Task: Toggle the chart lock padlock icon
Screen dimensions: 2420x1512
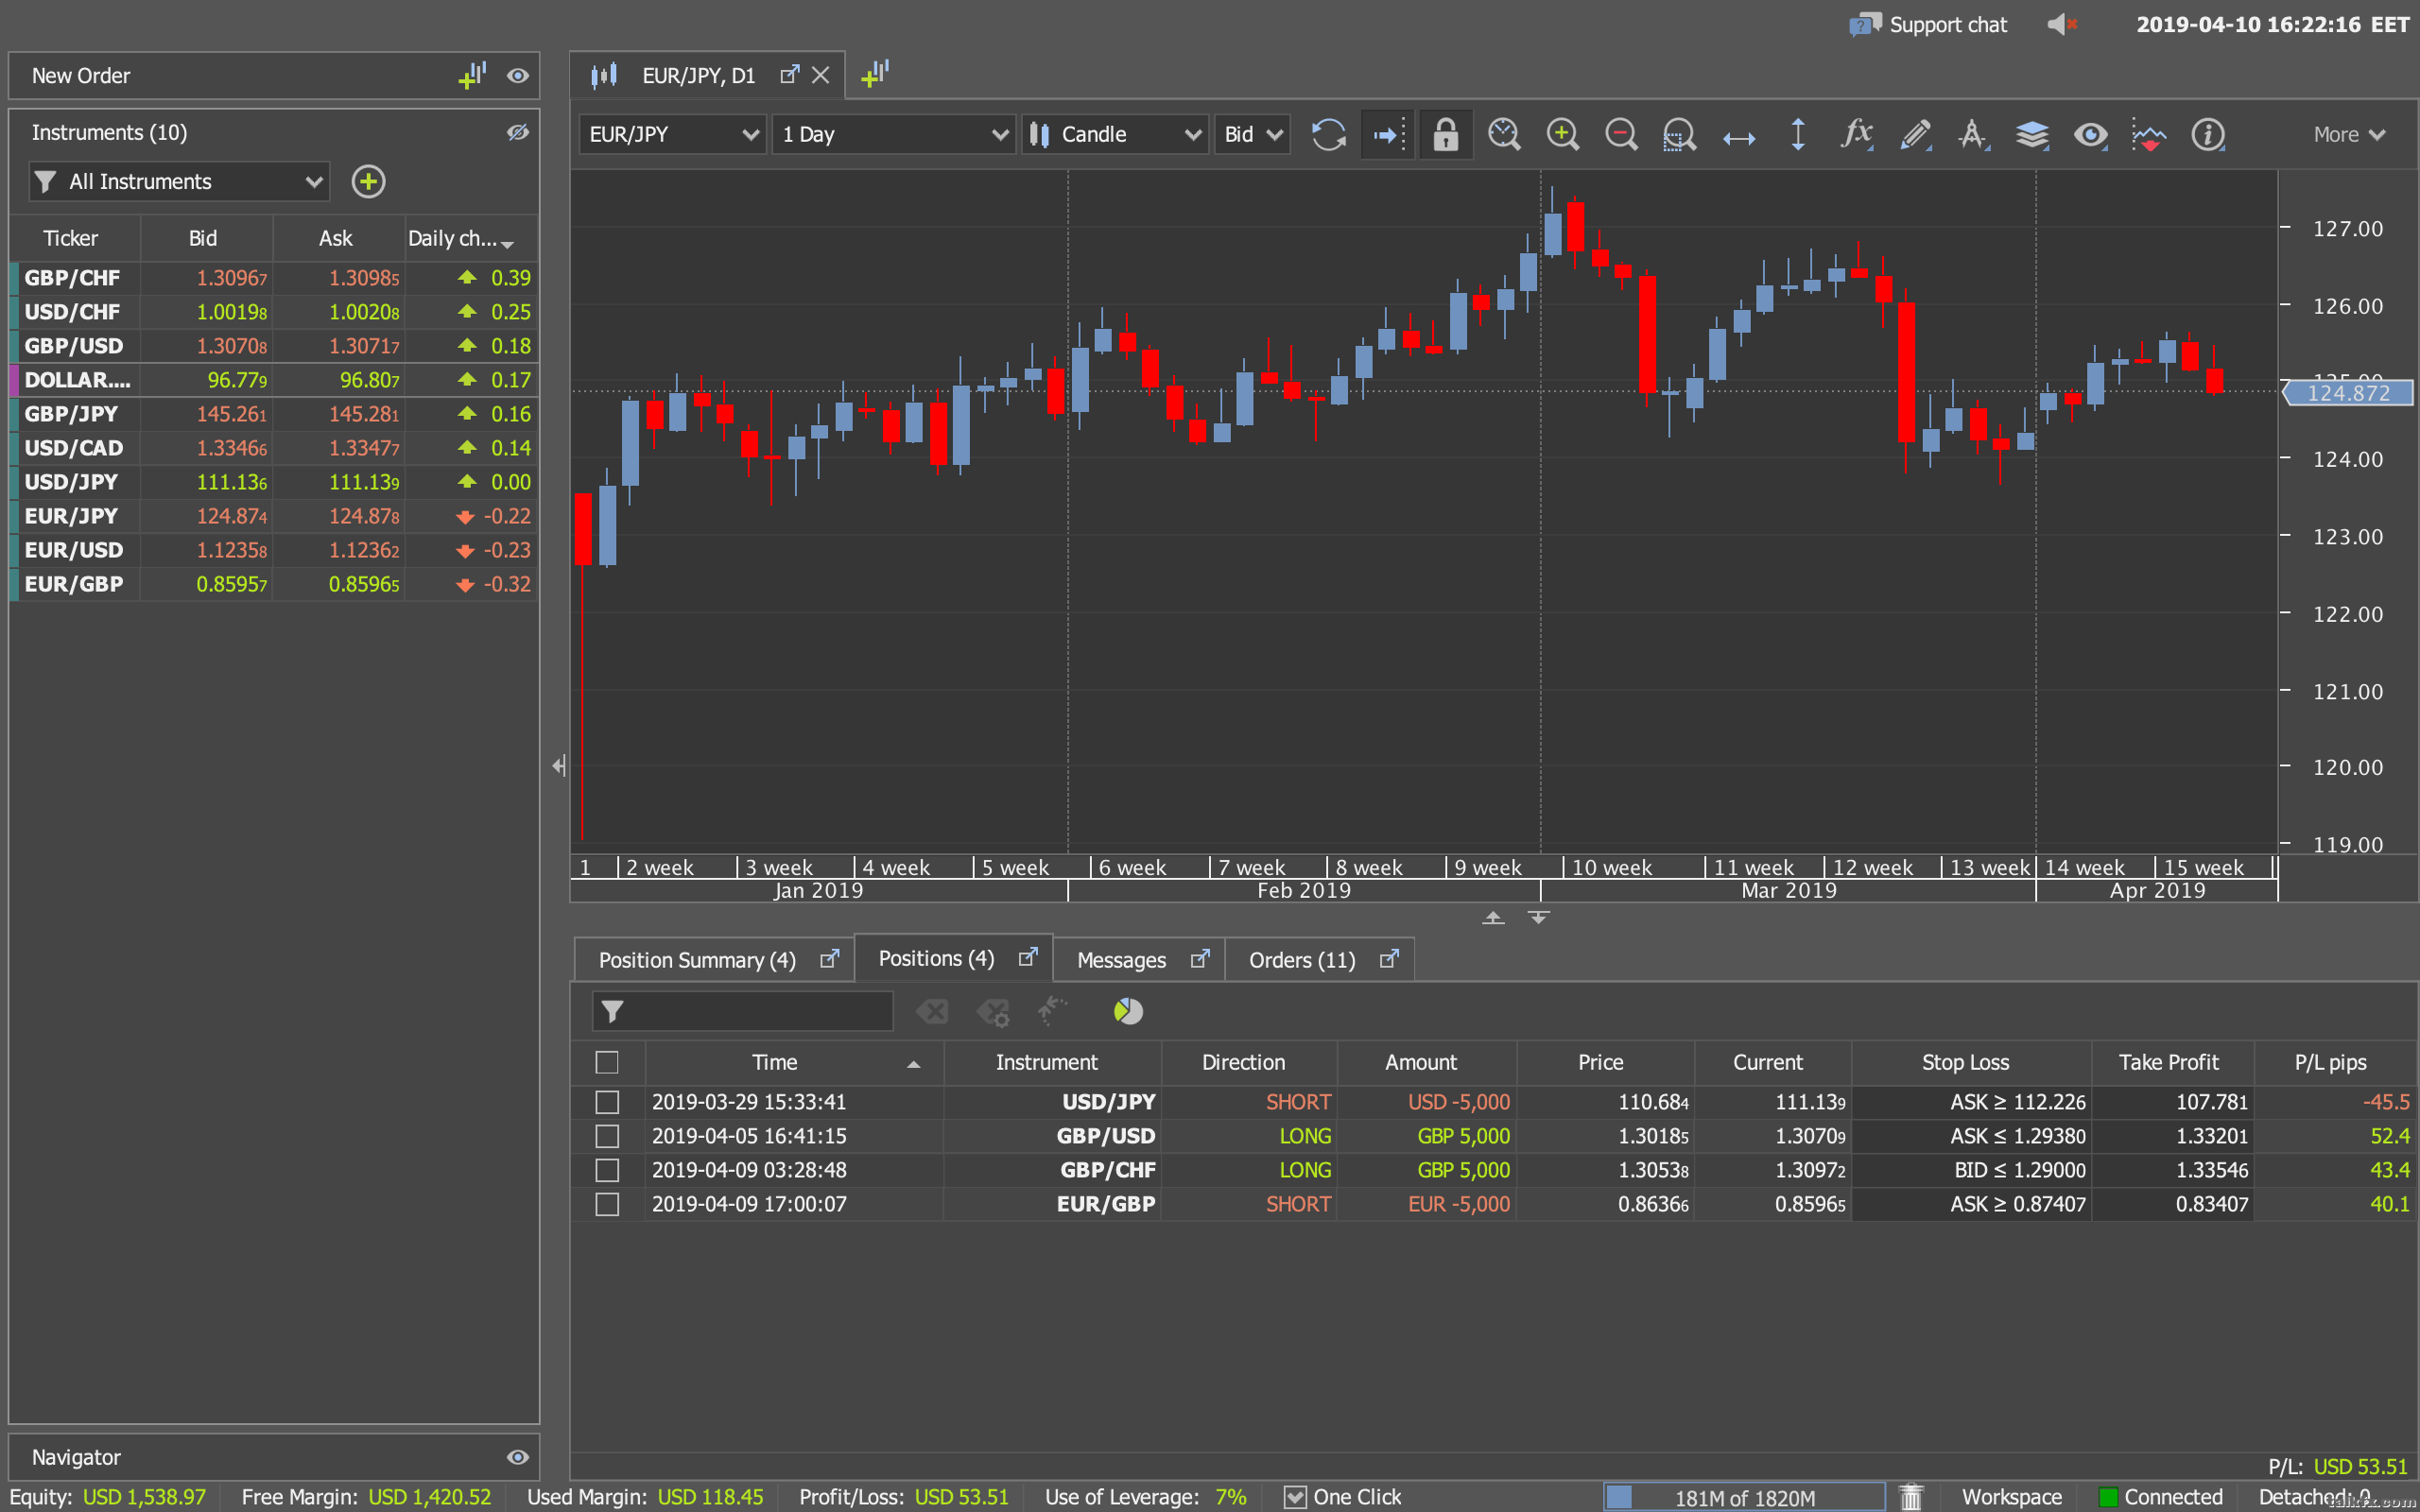Action: [1445, 134]
